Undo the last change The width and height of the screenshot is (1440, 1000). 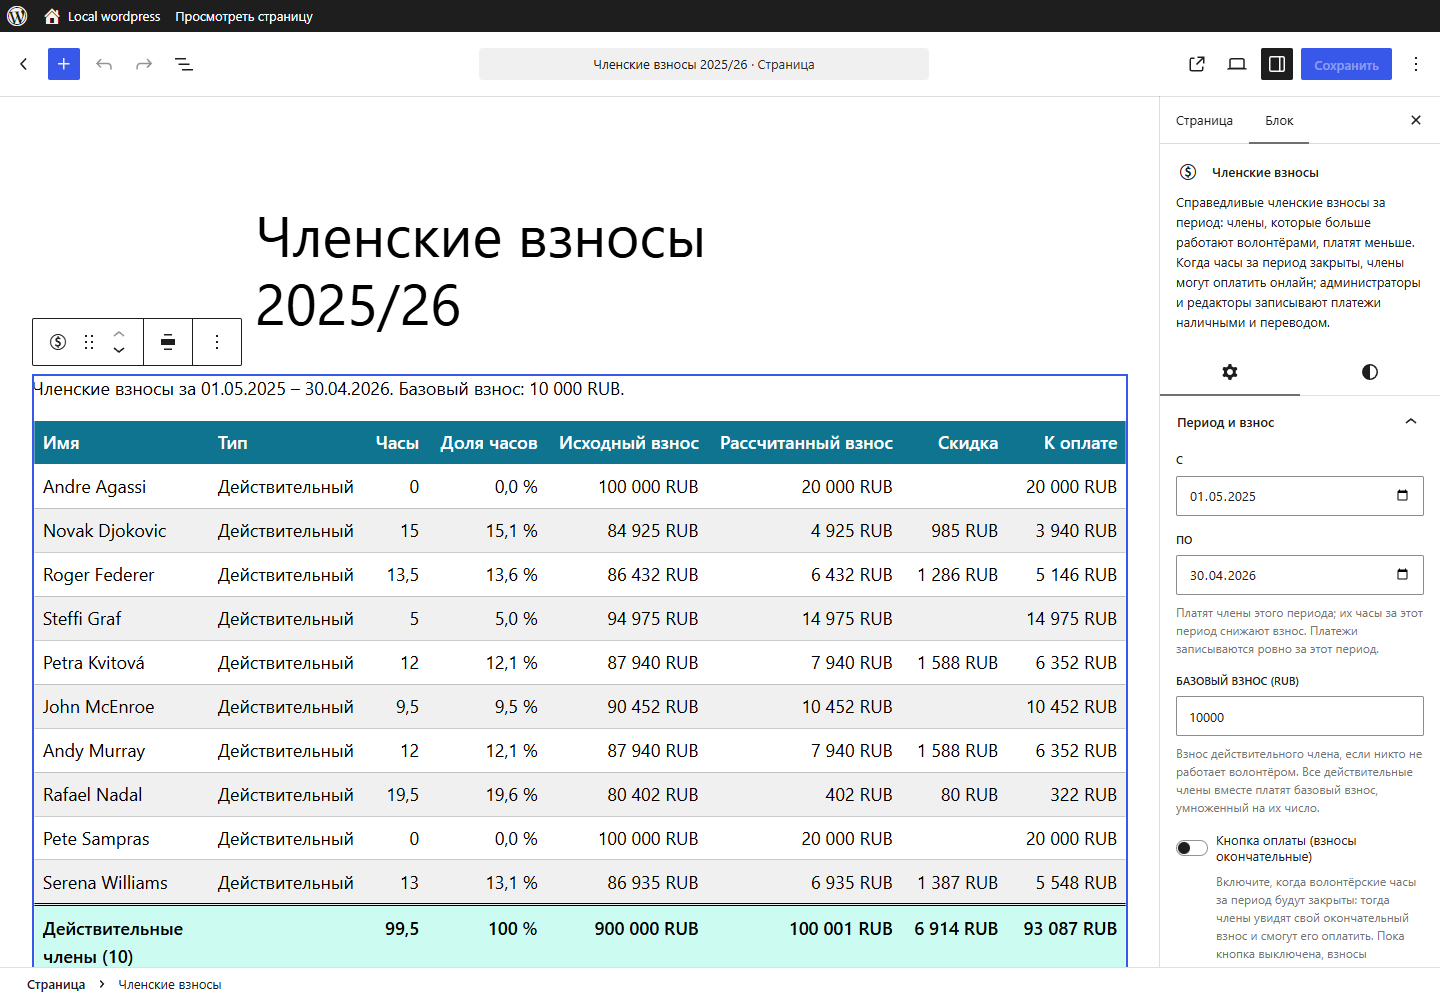(104, 64)
